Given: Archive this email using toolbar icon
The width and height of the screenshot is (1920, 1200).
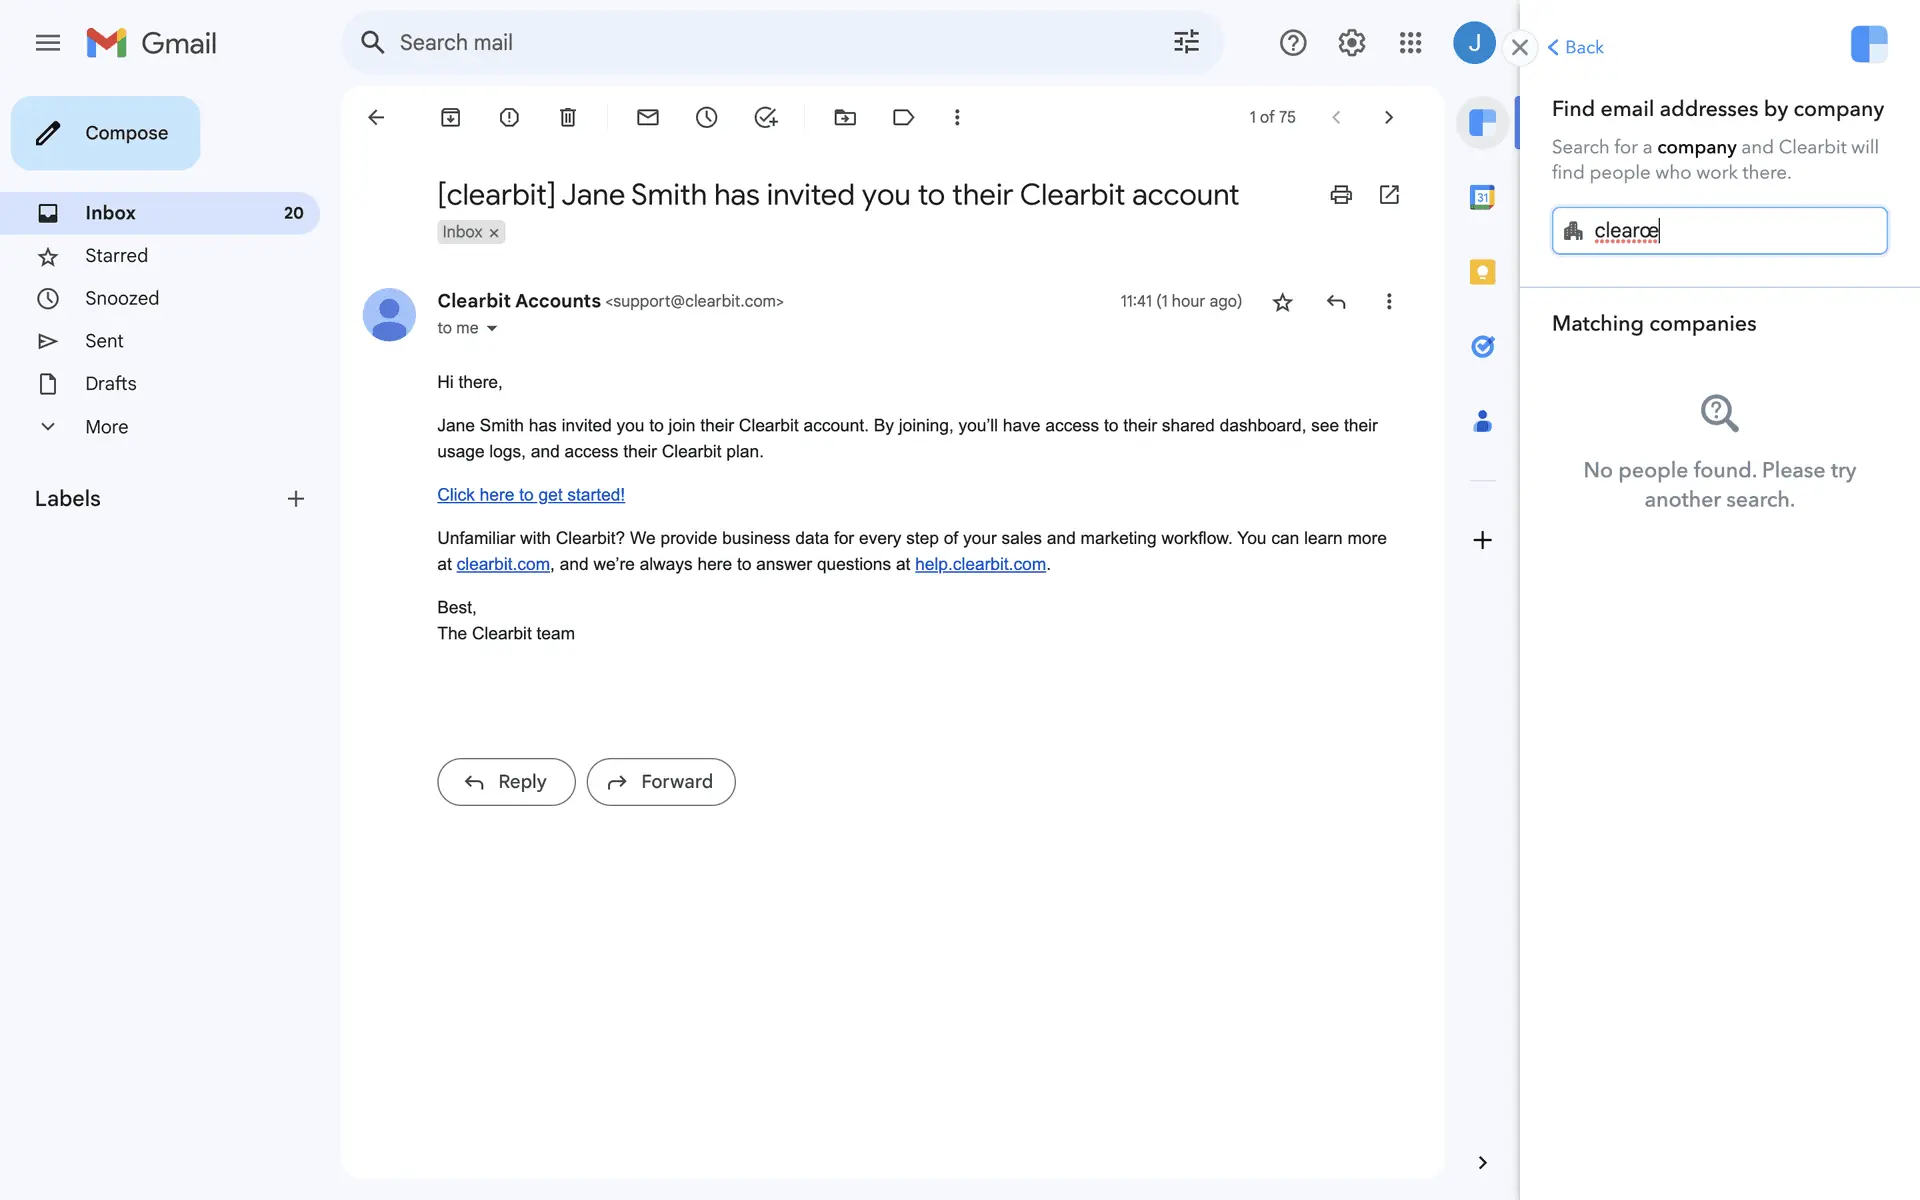Looking at the screenshot, I should click(x=450, y=117).
